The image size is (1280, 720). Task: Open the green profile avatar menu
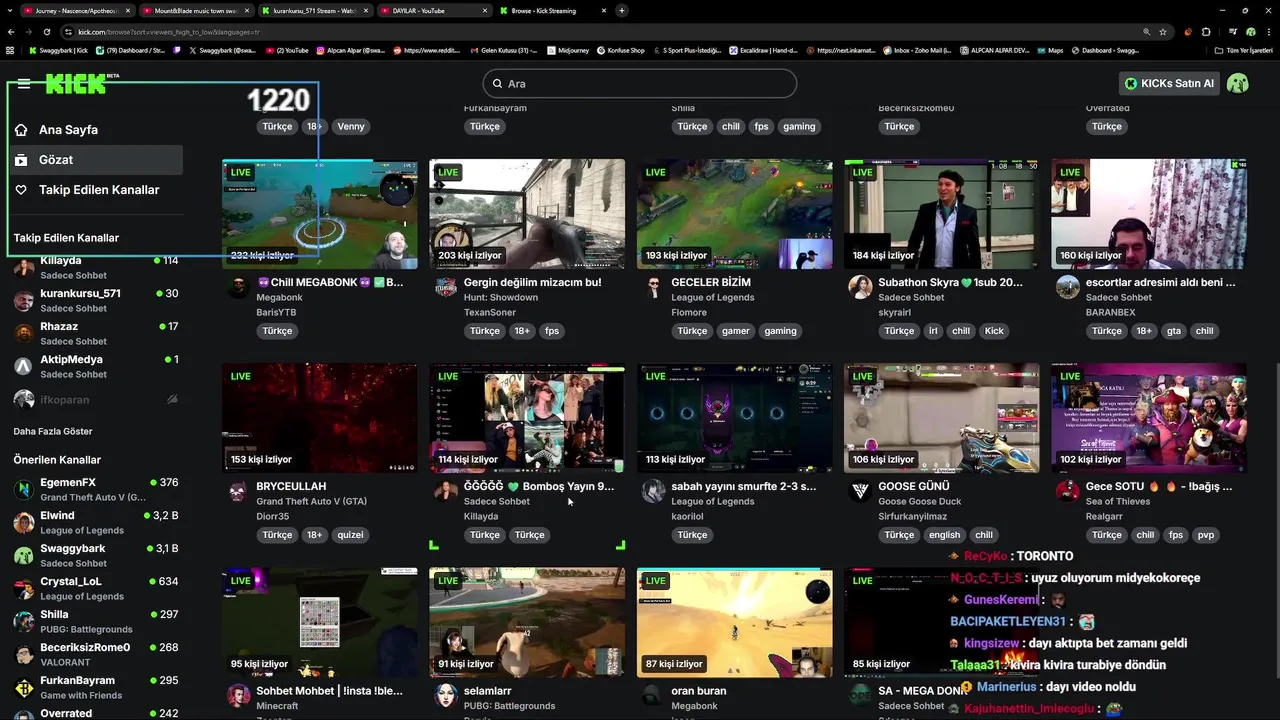tap(1238, 84)
